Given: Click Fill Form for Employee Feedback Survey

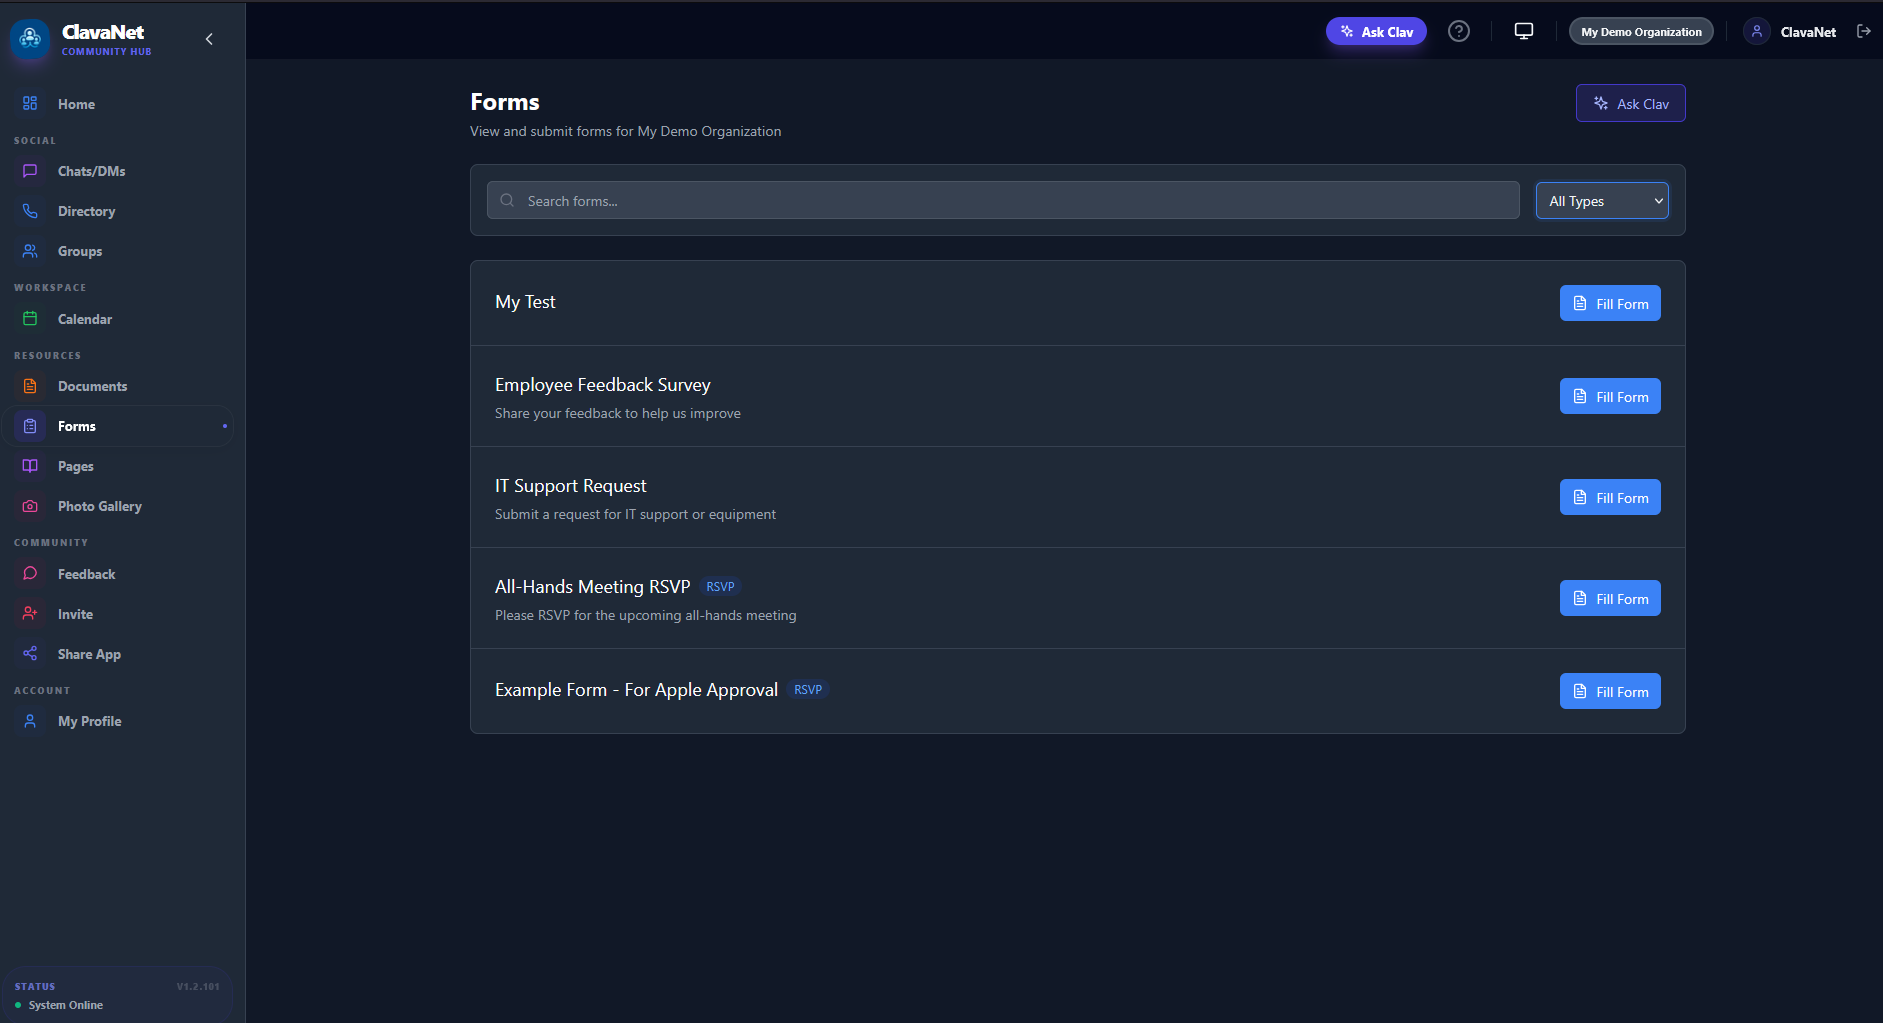Looking at the screenshot, I should coord(1609,397).
